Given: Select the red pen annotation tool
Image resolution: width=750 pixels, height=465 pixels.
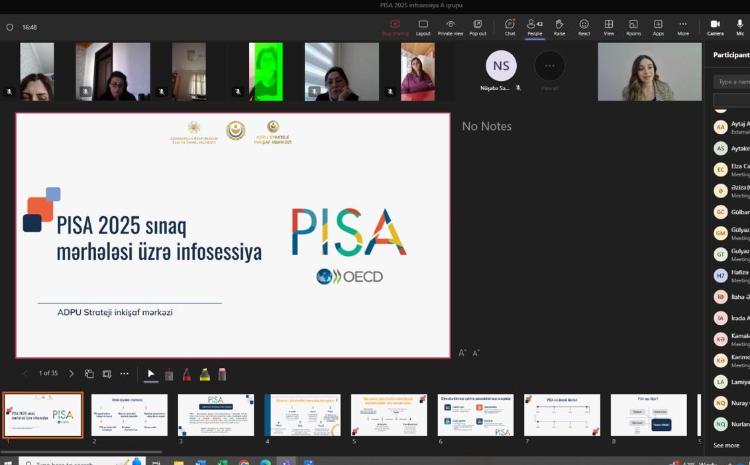Looking at the screenshot, I should click(186, 373).
